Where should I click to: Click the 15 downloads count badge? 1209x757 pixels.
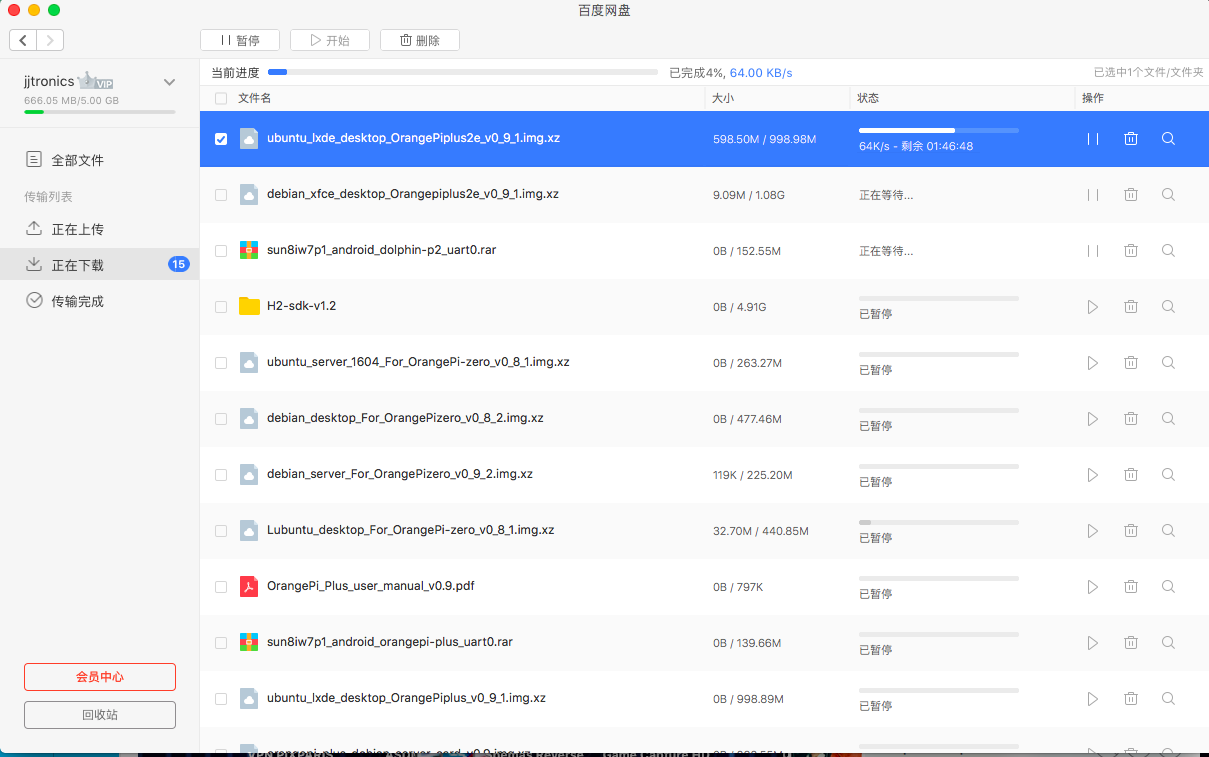point(179,264)
